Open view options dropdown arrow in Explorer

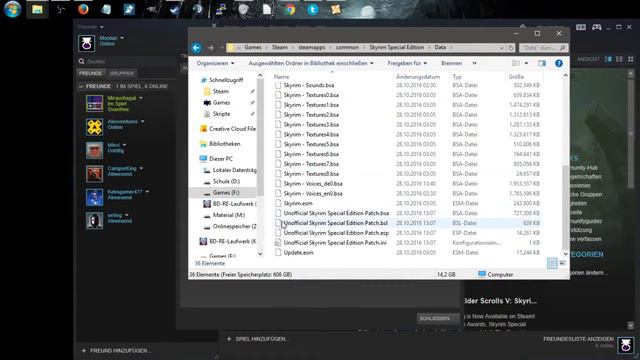pyautogui.click(x=526, y=63)
